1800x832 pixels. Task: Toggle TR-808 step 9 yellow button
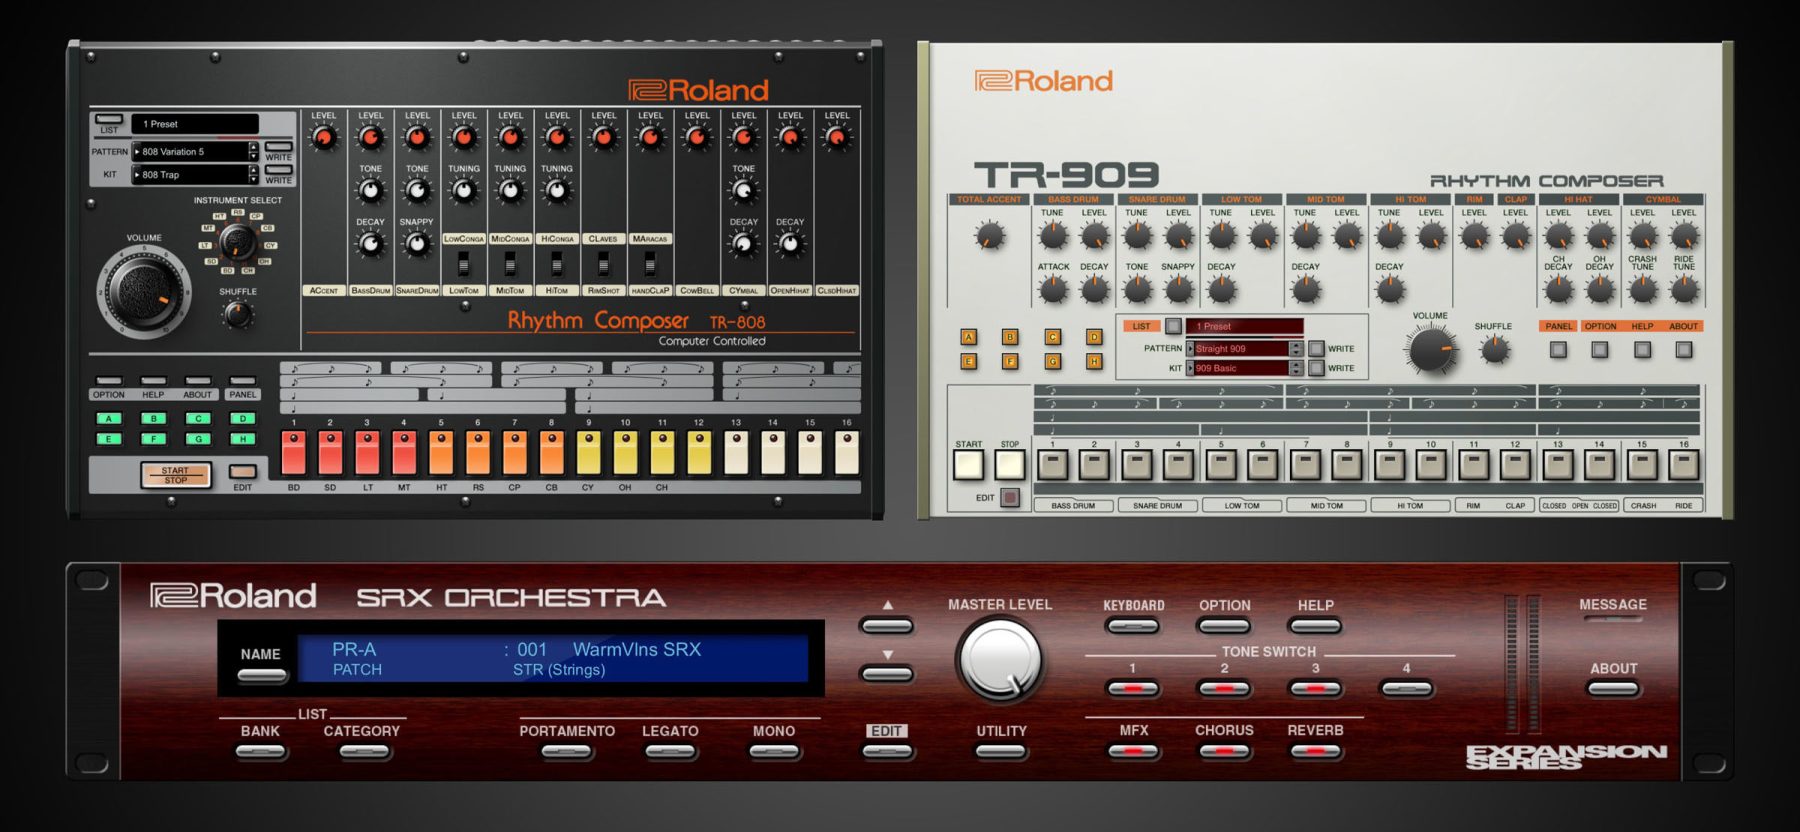click(x=588, y=452)
